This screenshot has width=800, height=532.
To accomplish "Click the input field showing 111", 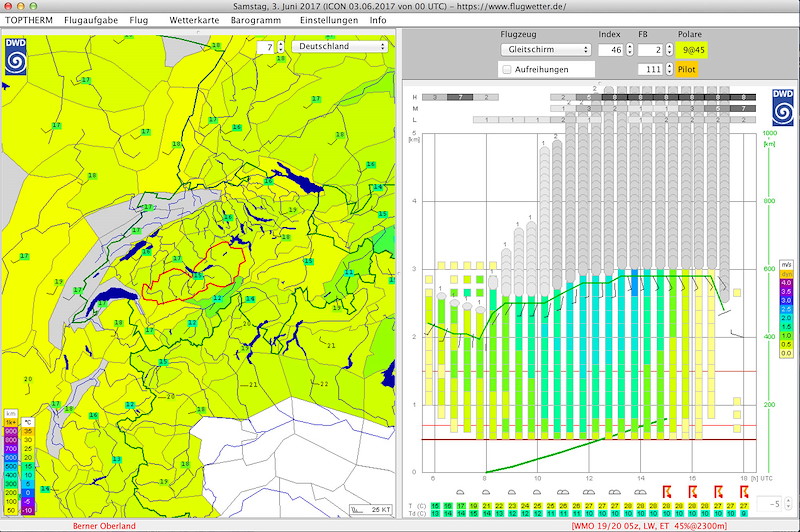I will (x=651, y=69).
